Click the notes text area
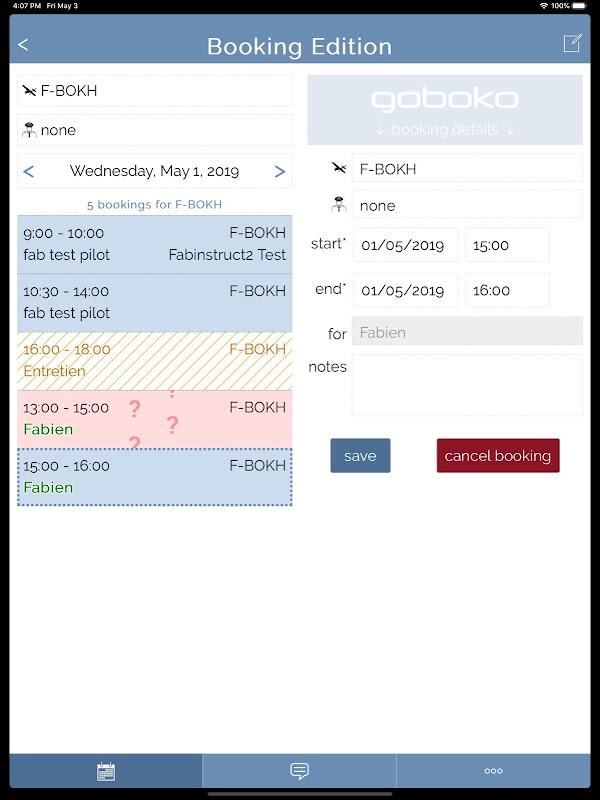The image size is (600, 800). coord(467,385)
